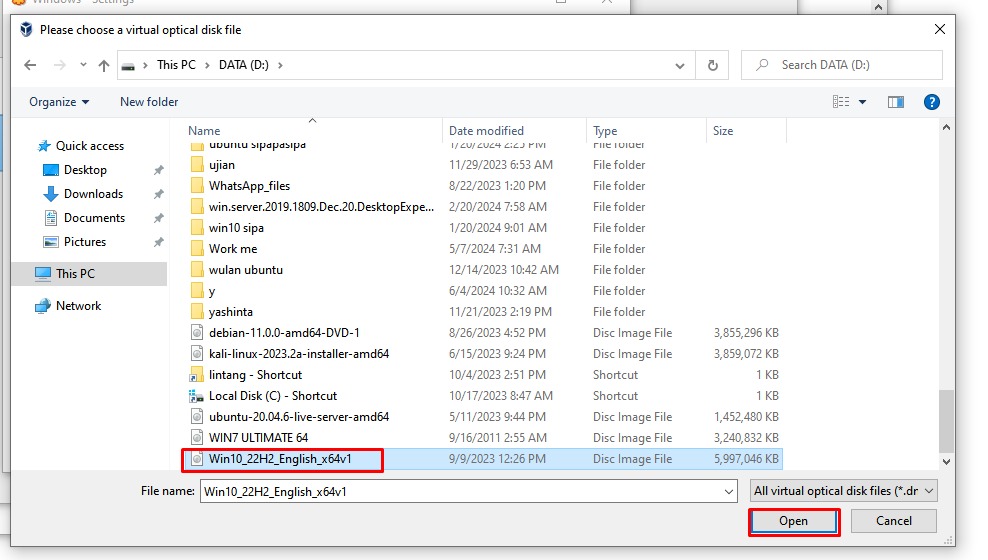The image size is (988, 560).
Task: Select 'Local Disk (C) - Shortcut' item
Action: tap(273, 396)
